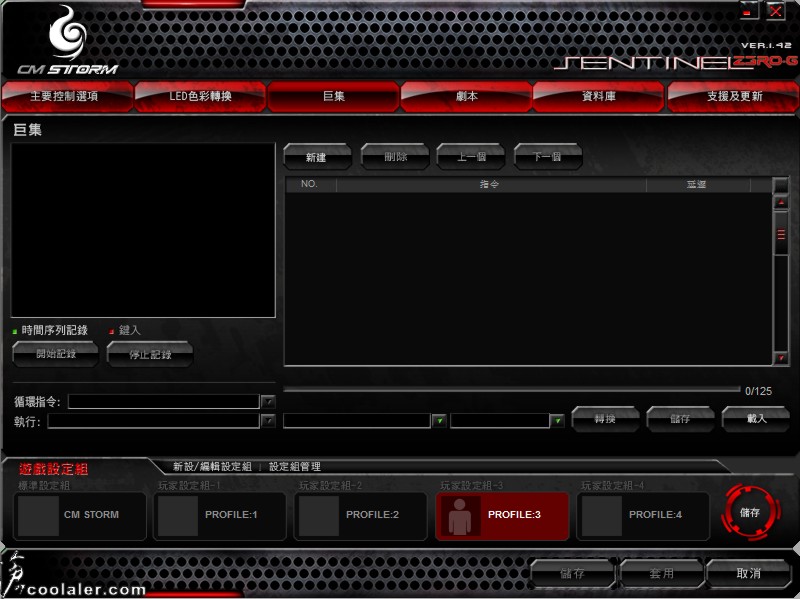Select the CM STORM standard profile
Screen dimensions: 800x599
(80, 515)
